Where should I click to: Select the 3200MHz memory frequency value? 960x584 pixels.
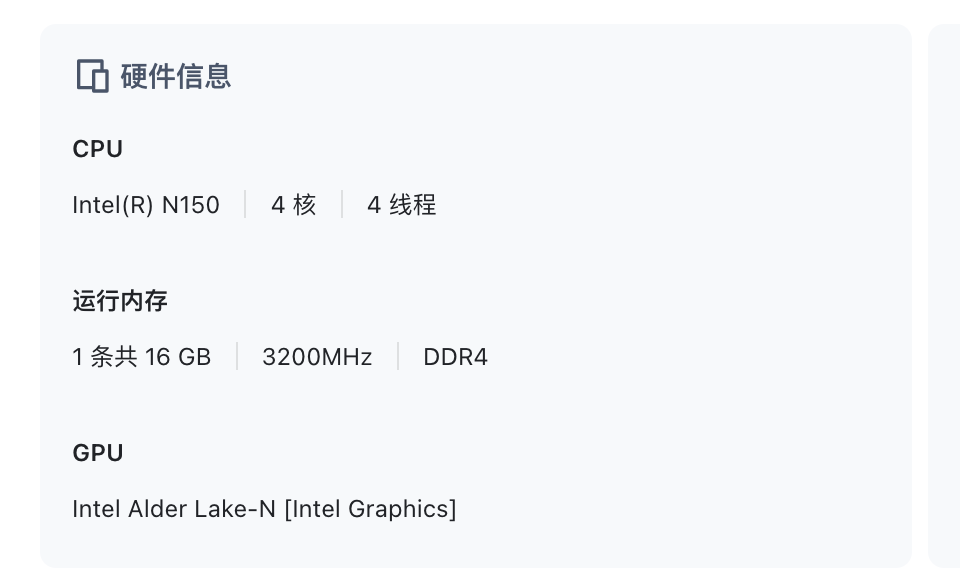point(317,357)
